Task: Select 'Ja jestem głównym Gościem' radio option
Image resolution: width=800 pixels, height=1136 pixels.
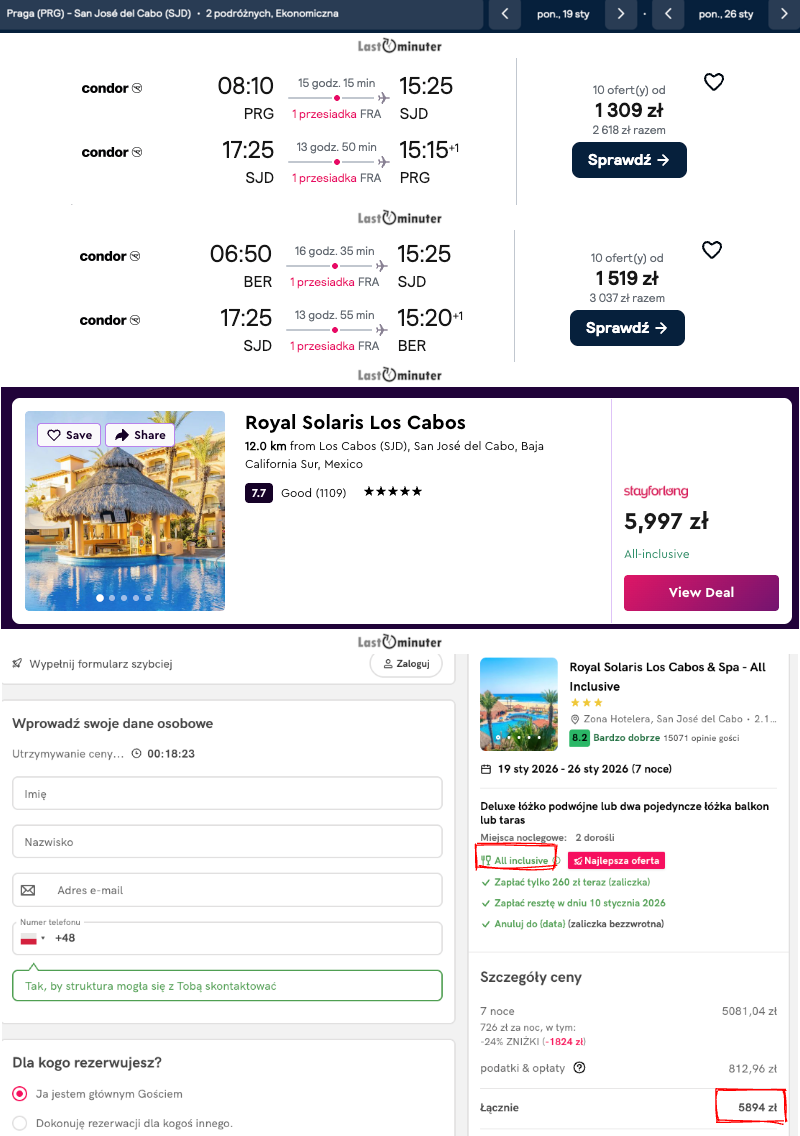Action: (20, 1094)
